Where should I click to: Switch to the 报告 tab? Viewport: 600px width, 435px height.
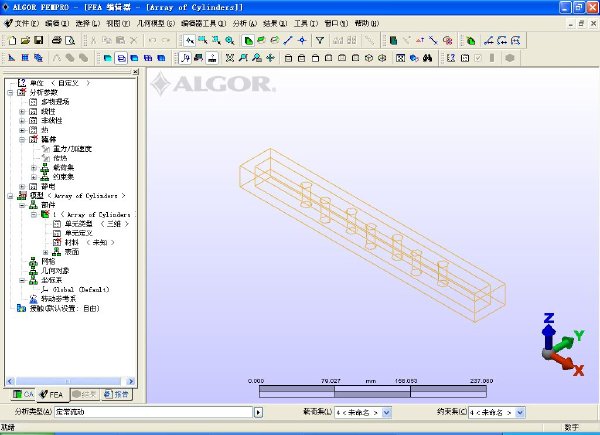tap(117, 394)
